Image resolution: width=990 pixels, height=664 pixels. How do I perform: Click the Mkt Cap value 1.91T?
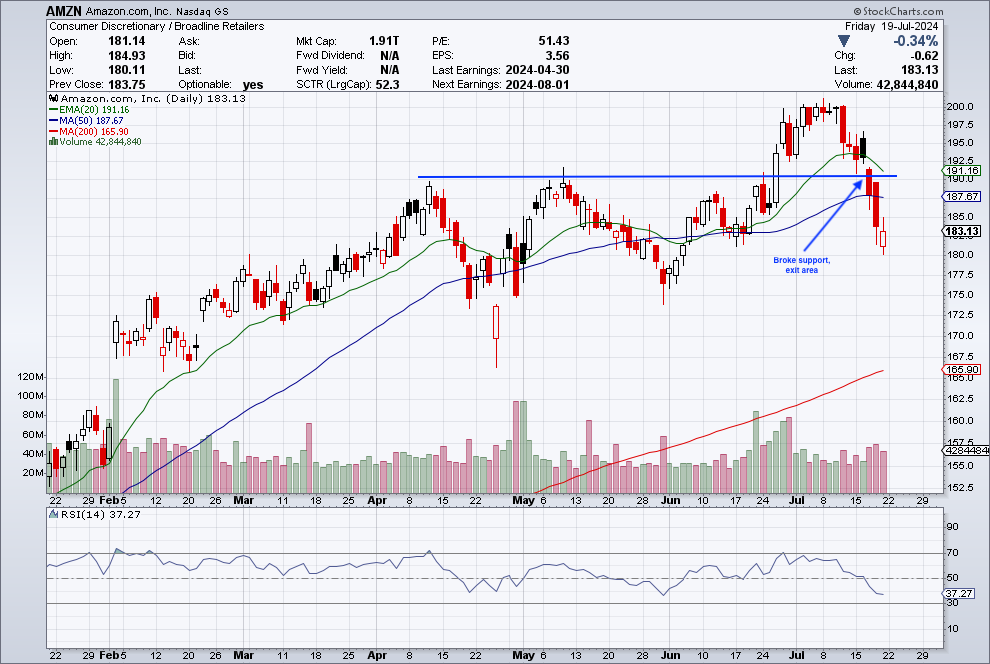click(x=384, y=41)
